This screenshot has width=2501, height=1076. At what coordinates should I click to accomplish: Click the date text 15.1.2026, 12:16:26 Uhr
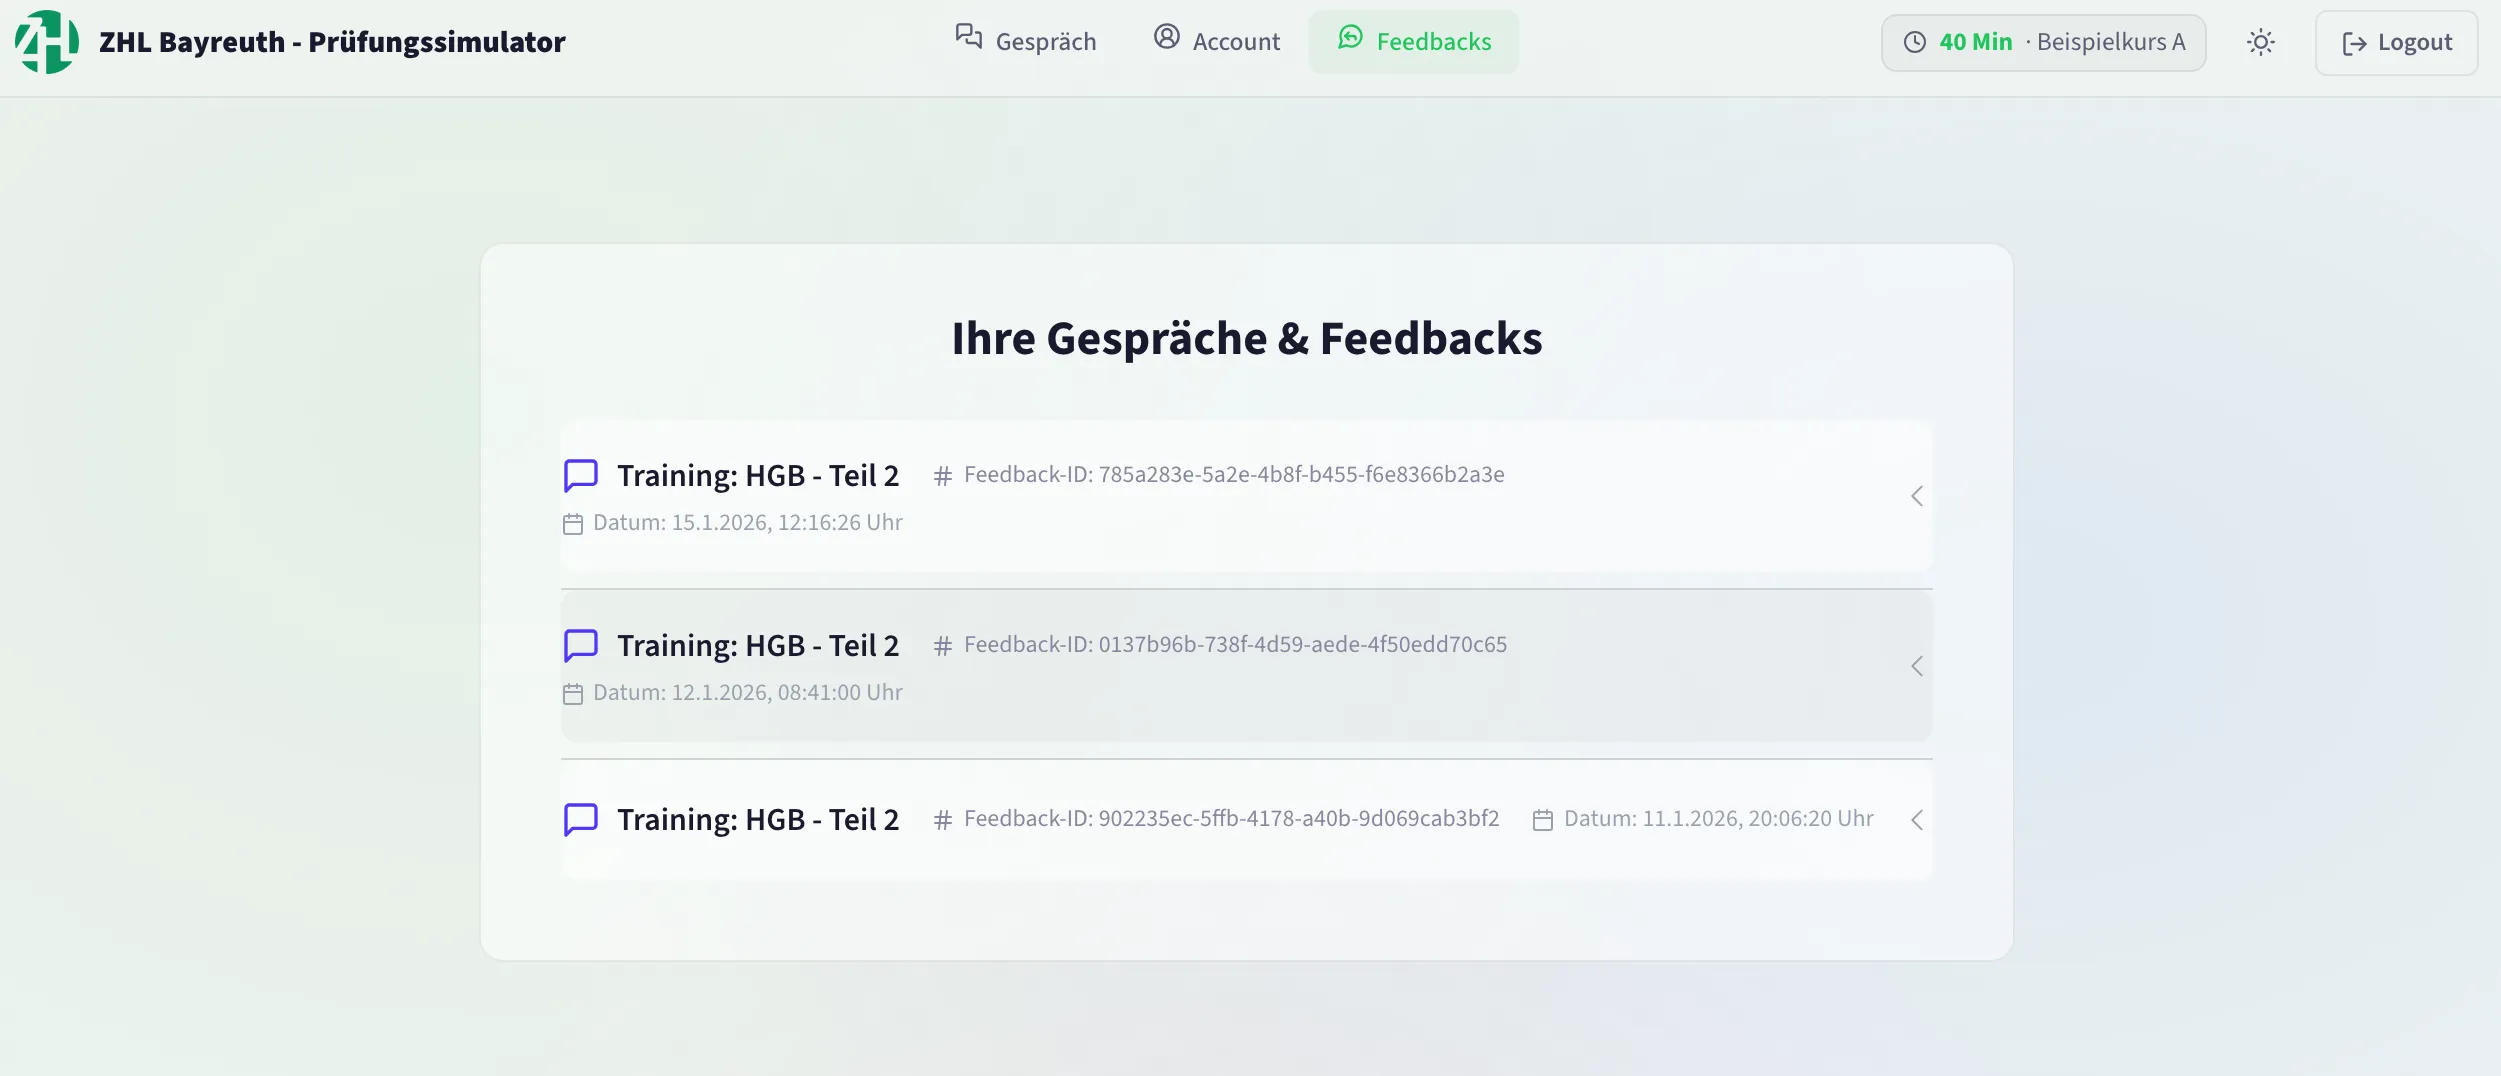point(748,522)
